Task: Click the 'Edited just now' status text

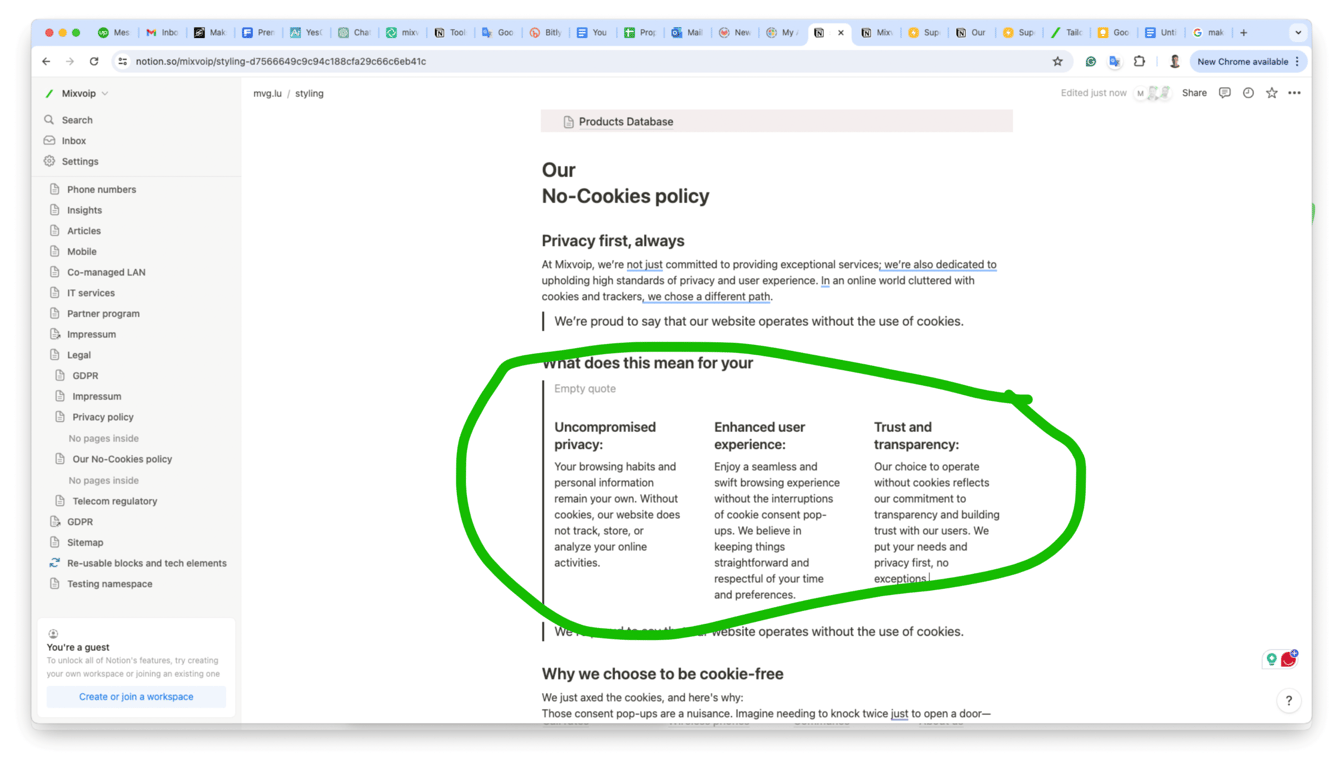Action: click(x=1093, y=93)
